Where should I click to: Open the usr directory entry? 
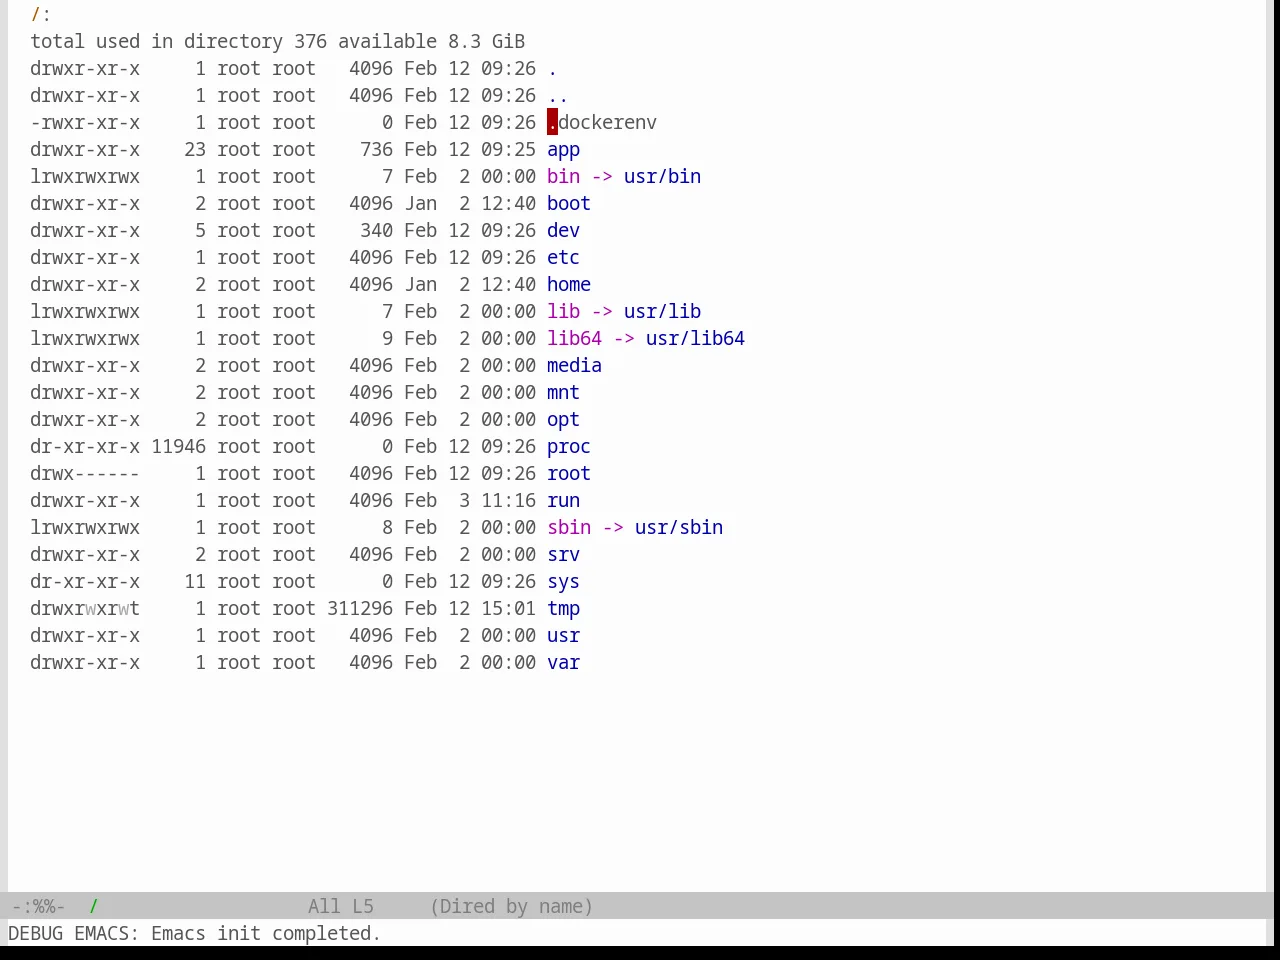(x=563, y=636)
